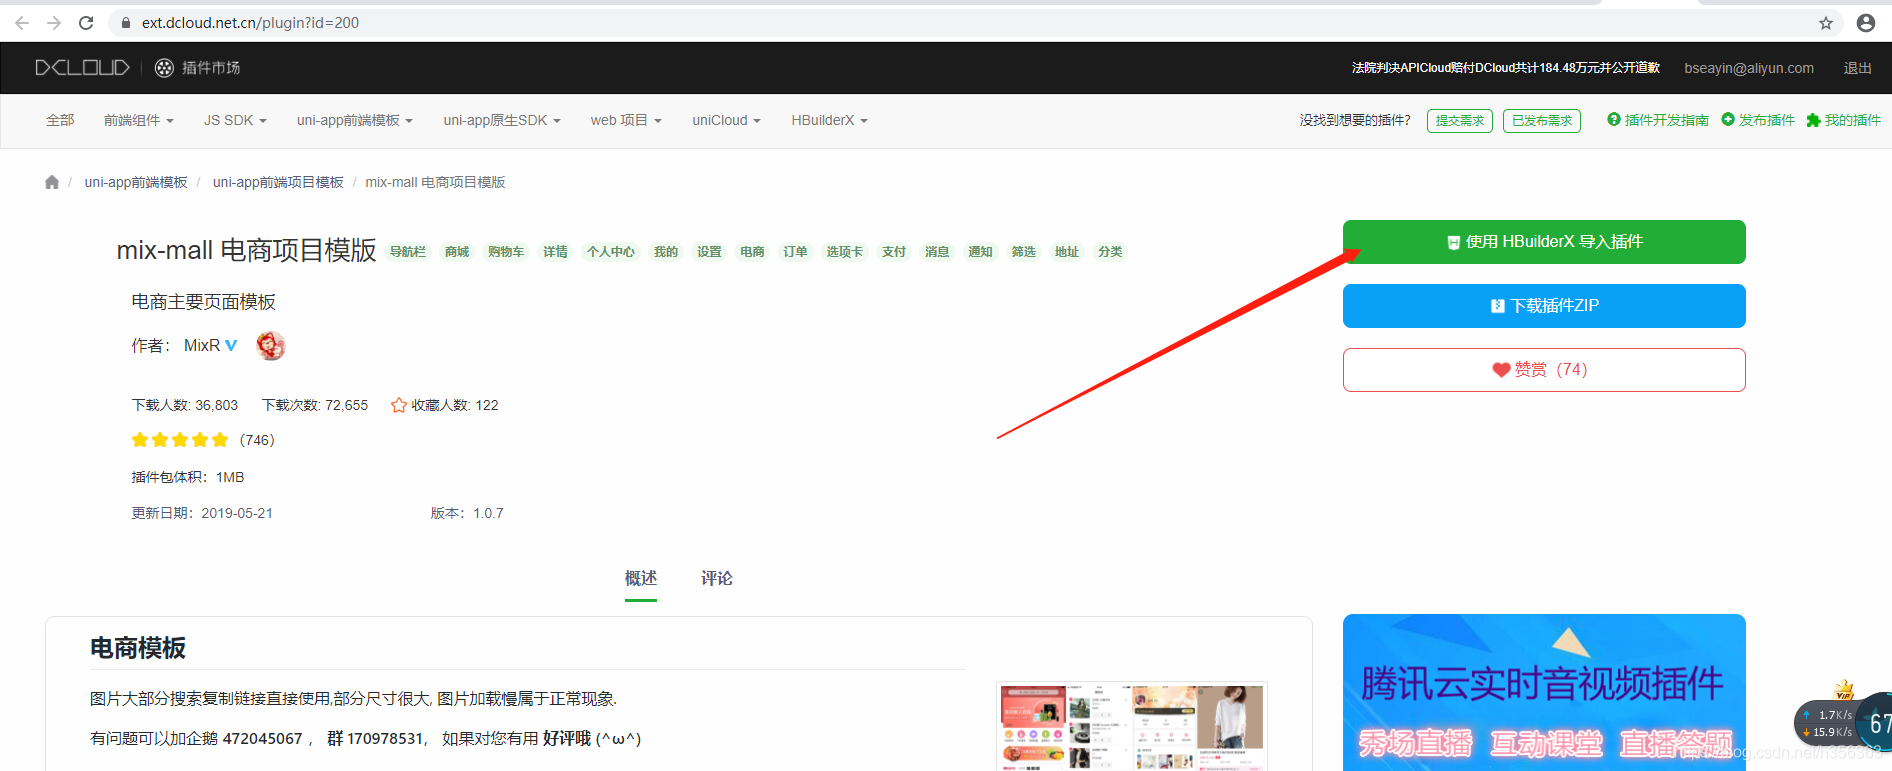1892x771 pixels.
Task: Click the 商城 tag
Action: coord(457,252)
